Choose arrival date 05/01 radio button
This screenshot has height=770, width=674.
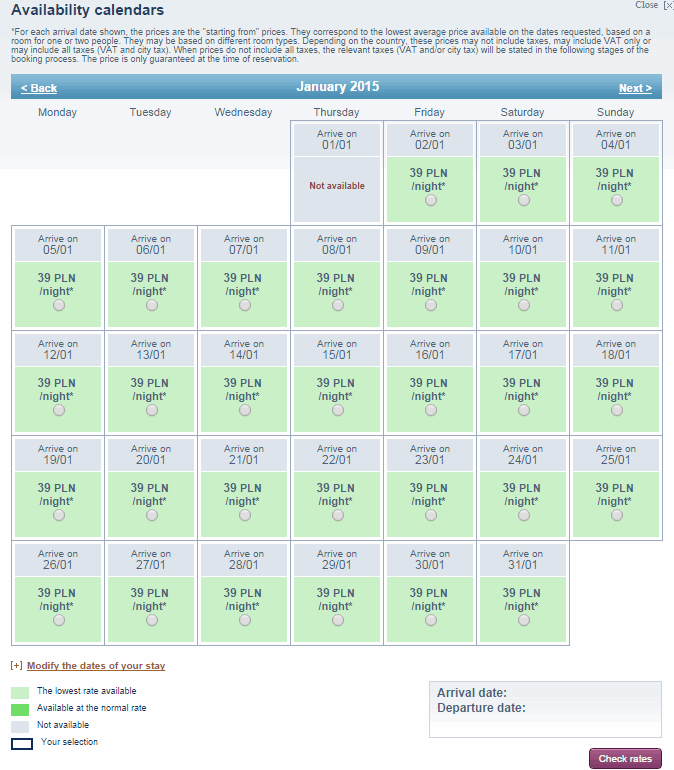pyautogui.click(x=59, y=305)
